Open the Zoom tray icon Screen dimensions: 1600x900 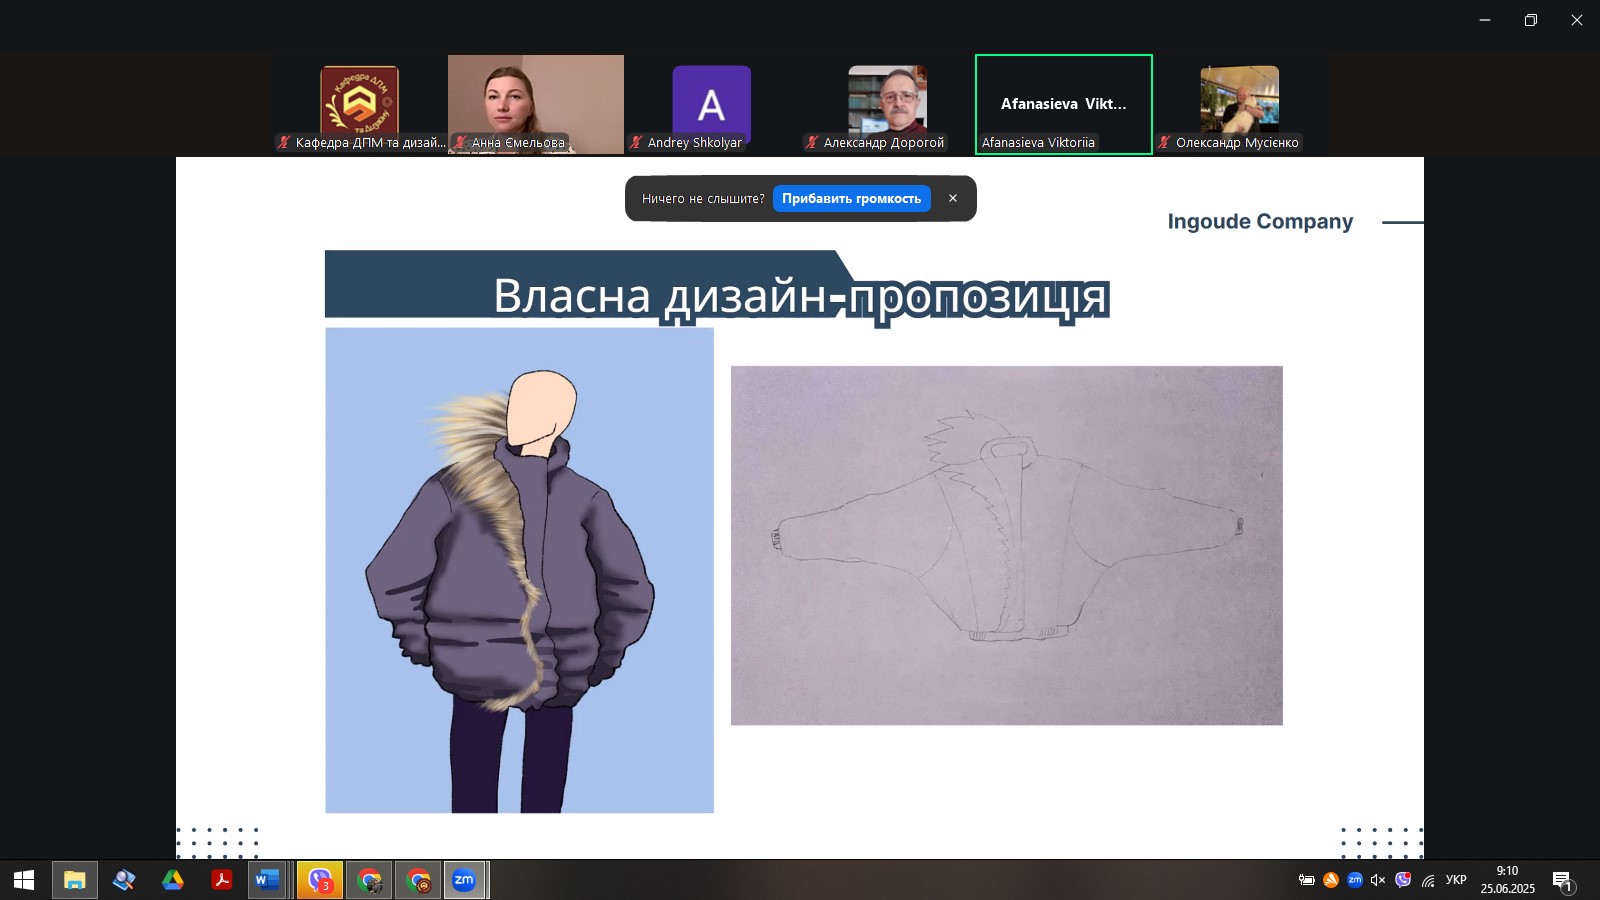click(1355, 881)
